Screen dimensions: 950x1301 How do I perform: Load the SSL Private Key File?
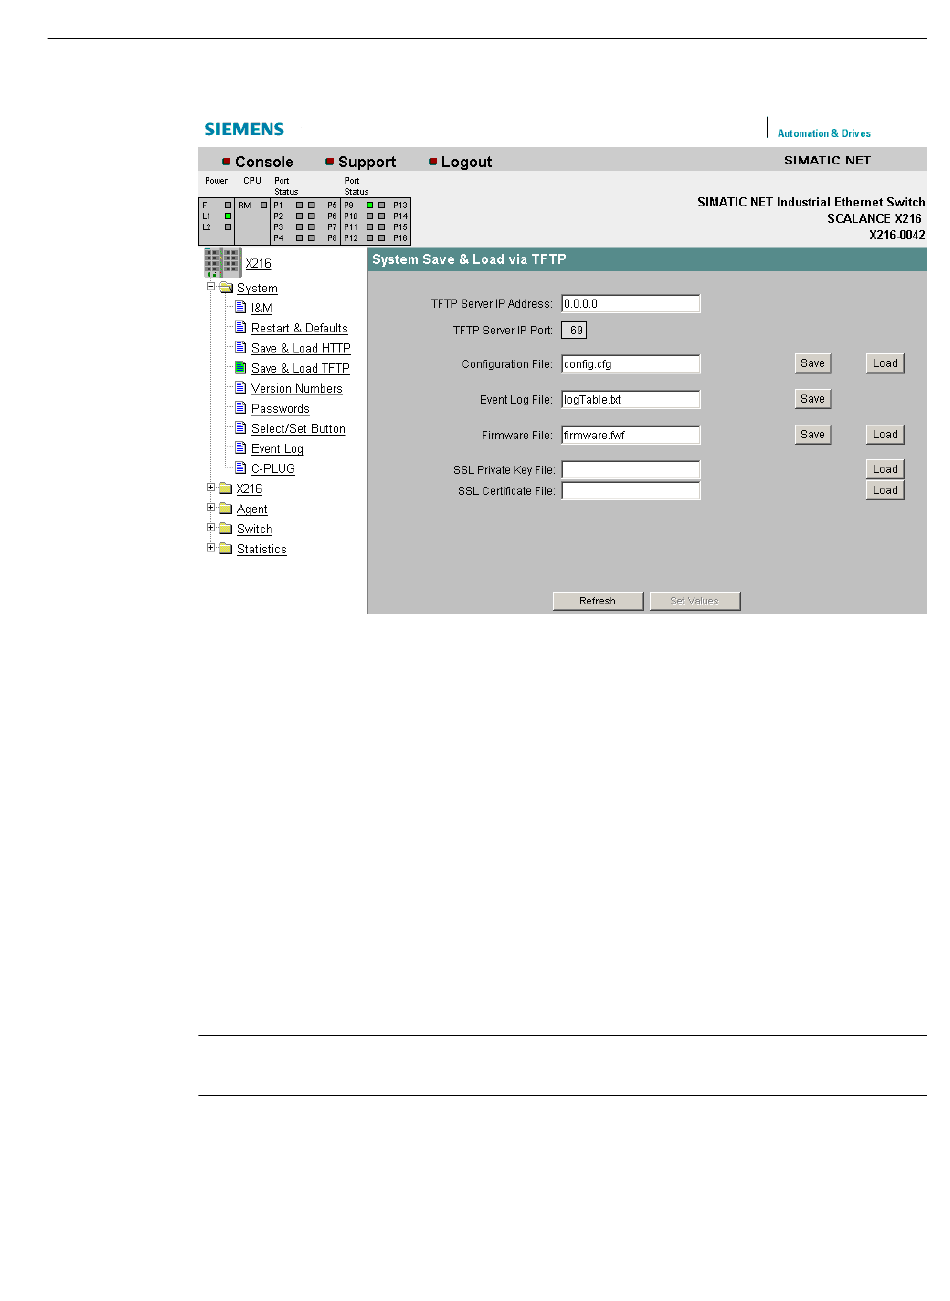tap(885, 469)
